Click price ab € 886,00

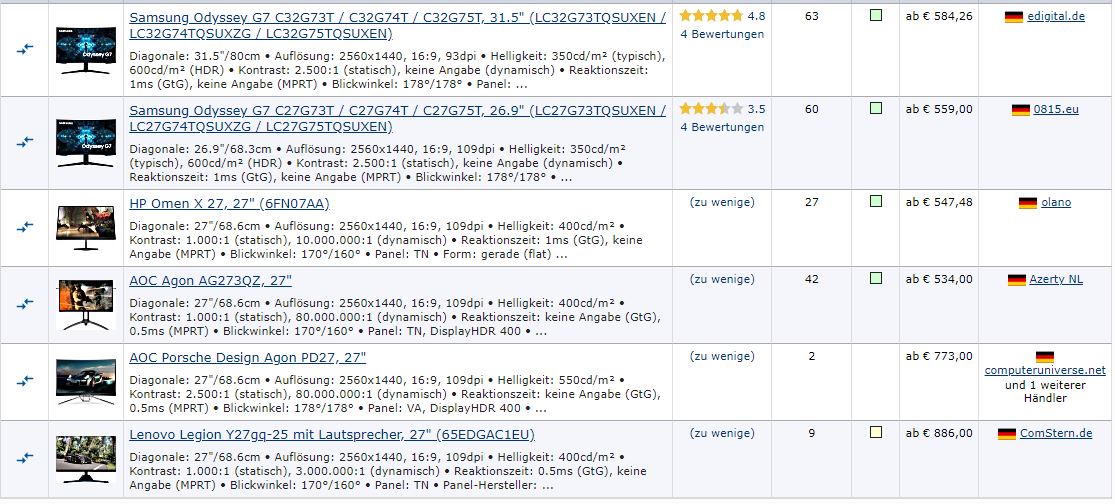939,434
